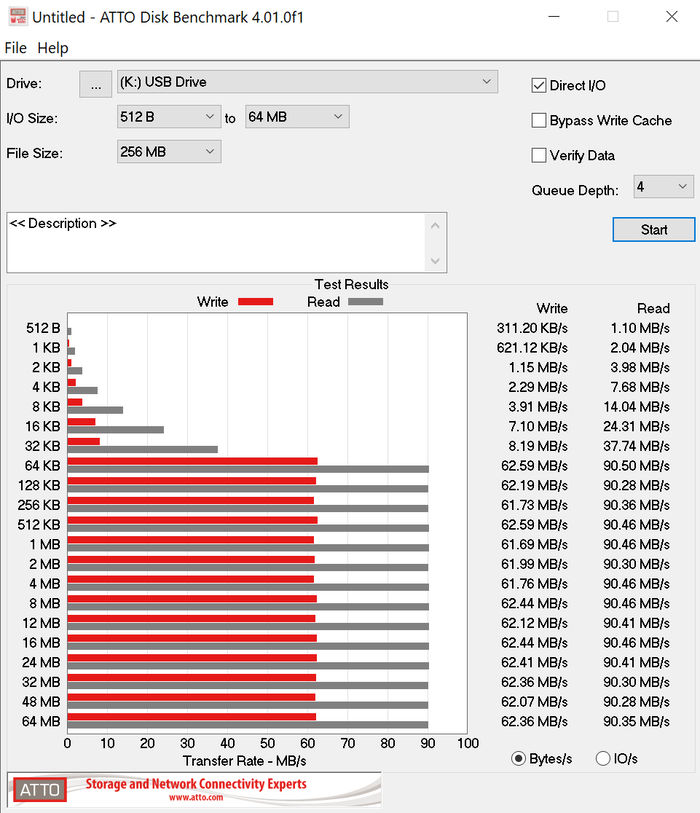700x813 pixels.
Task: Select the IO/s radio button
Action: pyautogui.click(x=603, y=759)
